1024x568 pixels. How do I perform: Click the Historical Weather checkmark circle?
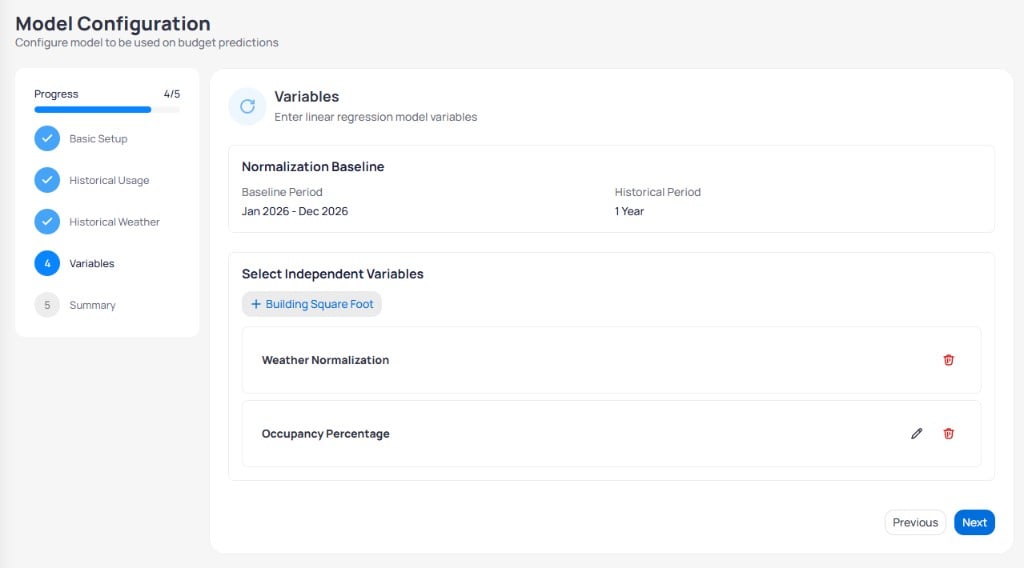[47, 222]
